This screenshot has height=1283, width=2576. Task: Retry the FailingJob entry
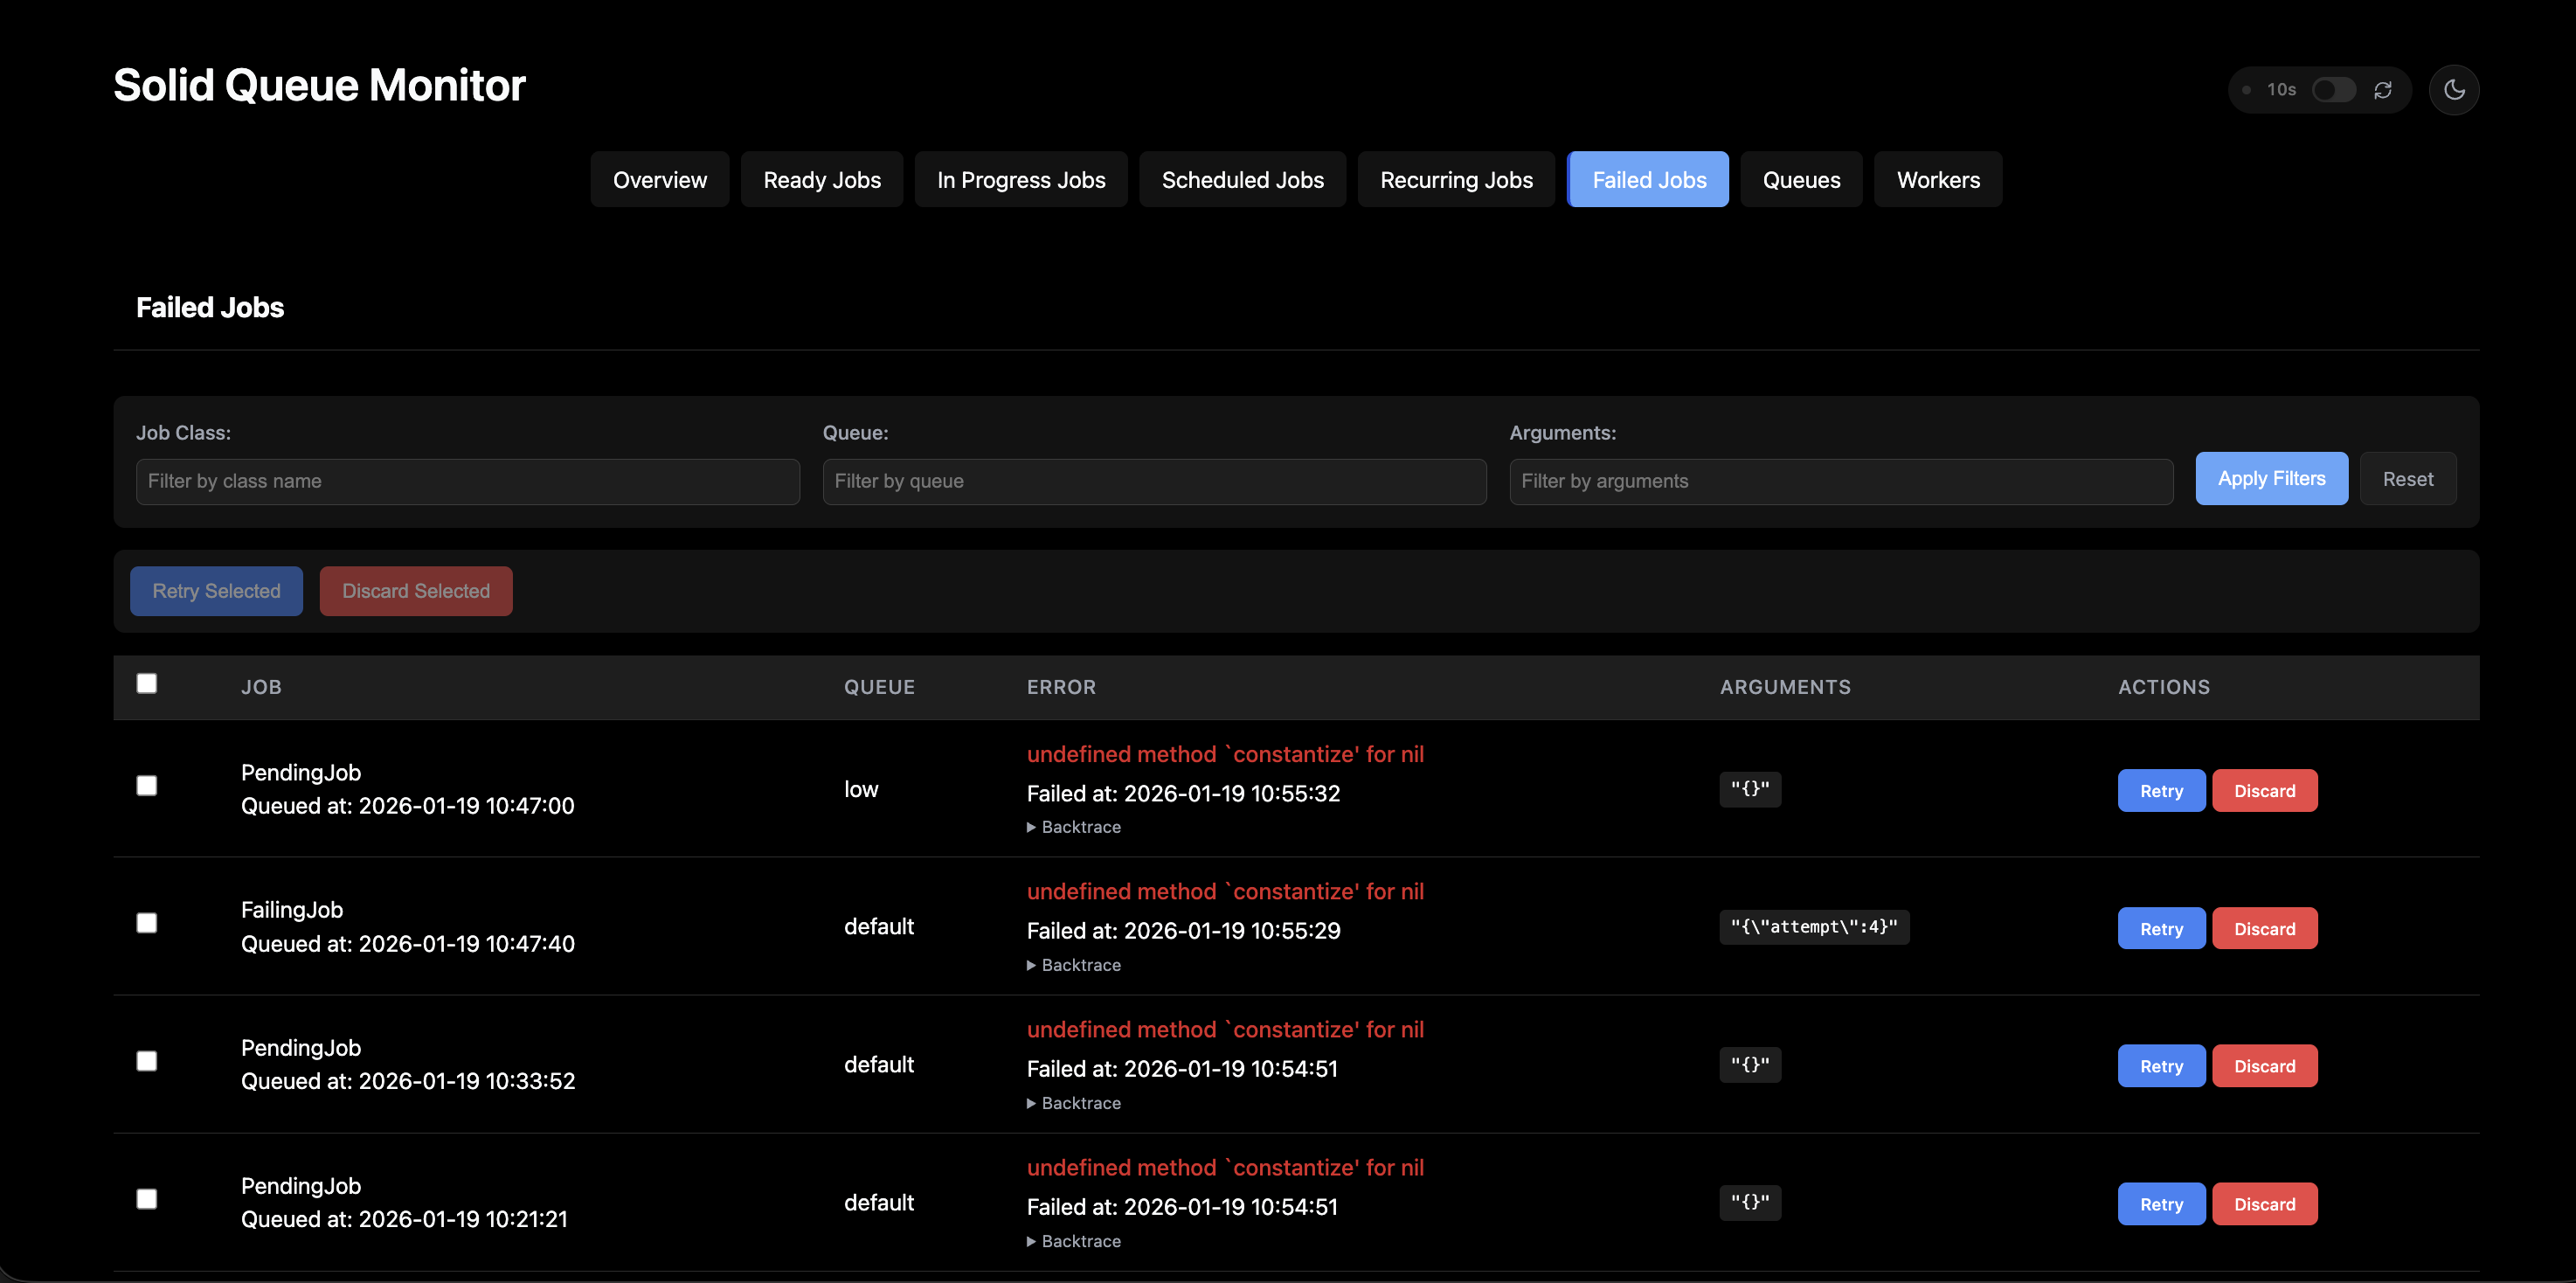click(2160, 929)
